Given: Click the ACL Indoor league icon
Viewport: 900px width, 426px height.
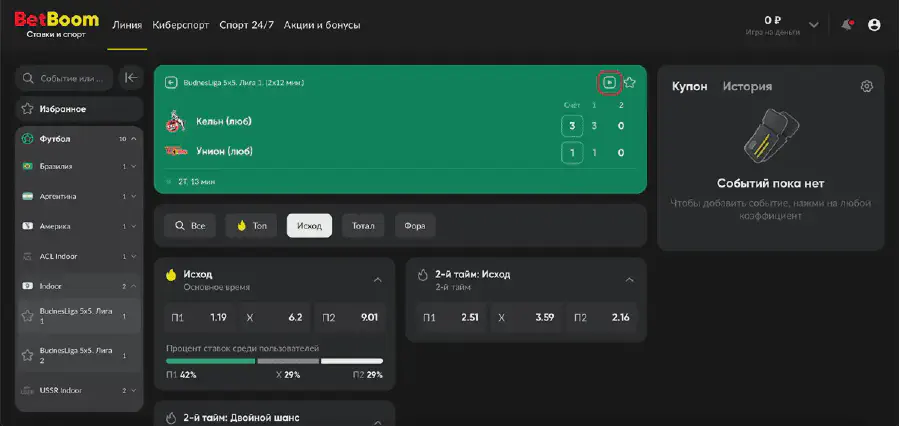Looking at the screenshot, I should [27, 256].
